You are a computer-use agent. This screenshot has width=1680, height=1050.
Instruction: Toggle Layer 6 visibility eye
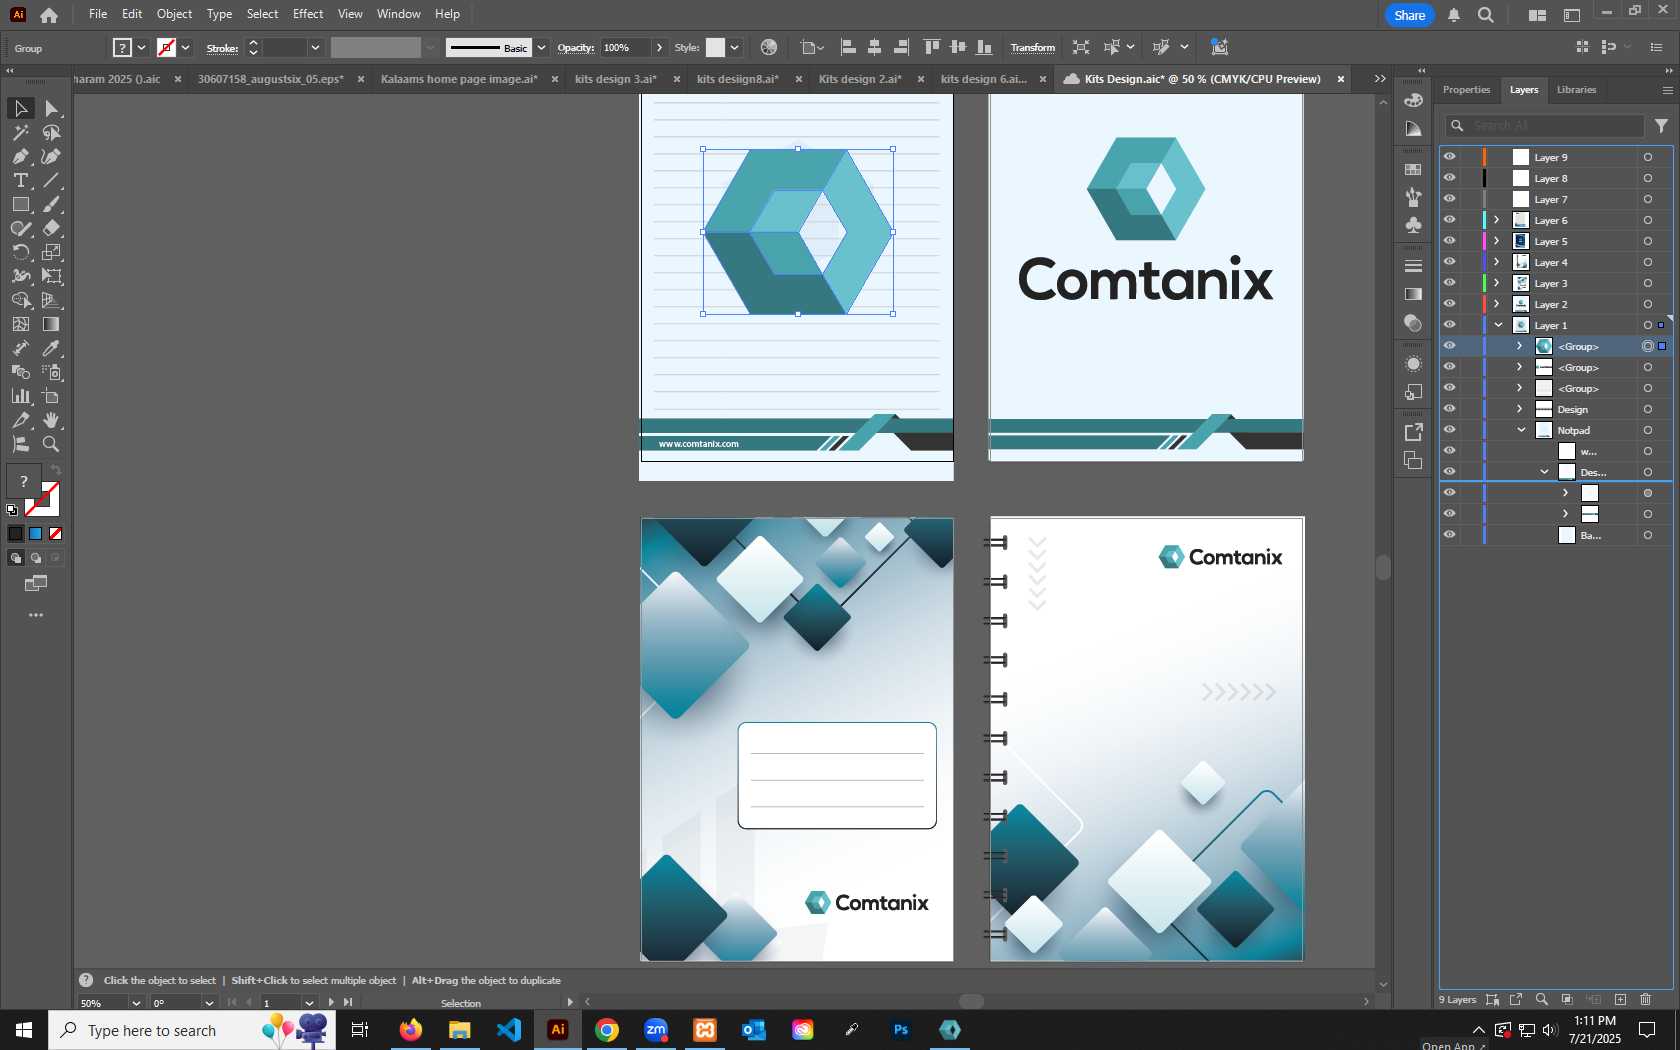pos(1449,220)
